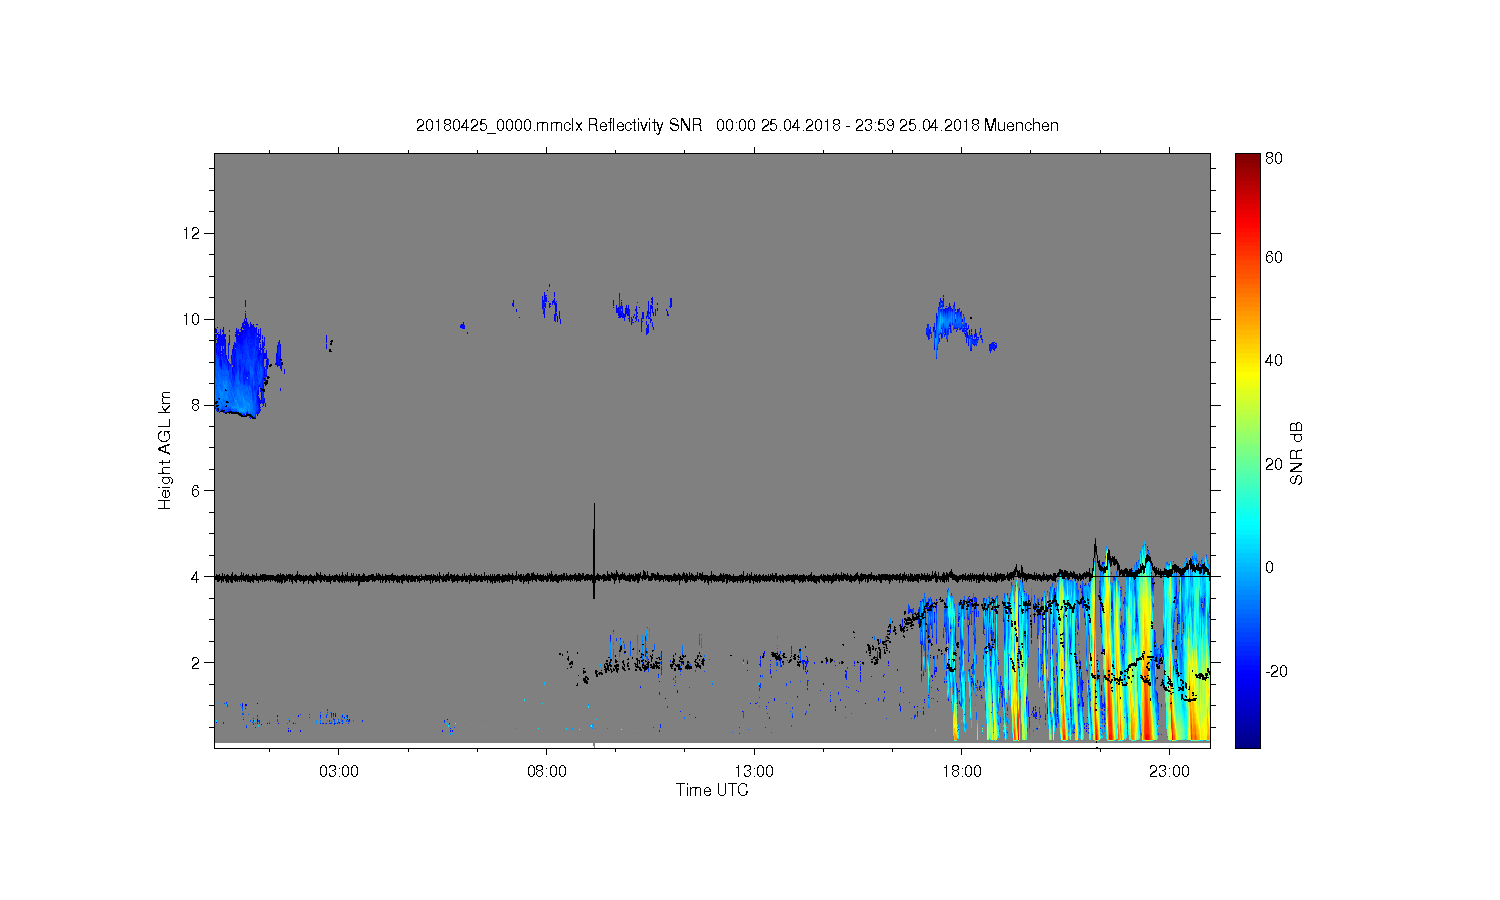Click the 'Time UTC' axis label
This screenshot has height=900, width=1500.
point(712,790)
